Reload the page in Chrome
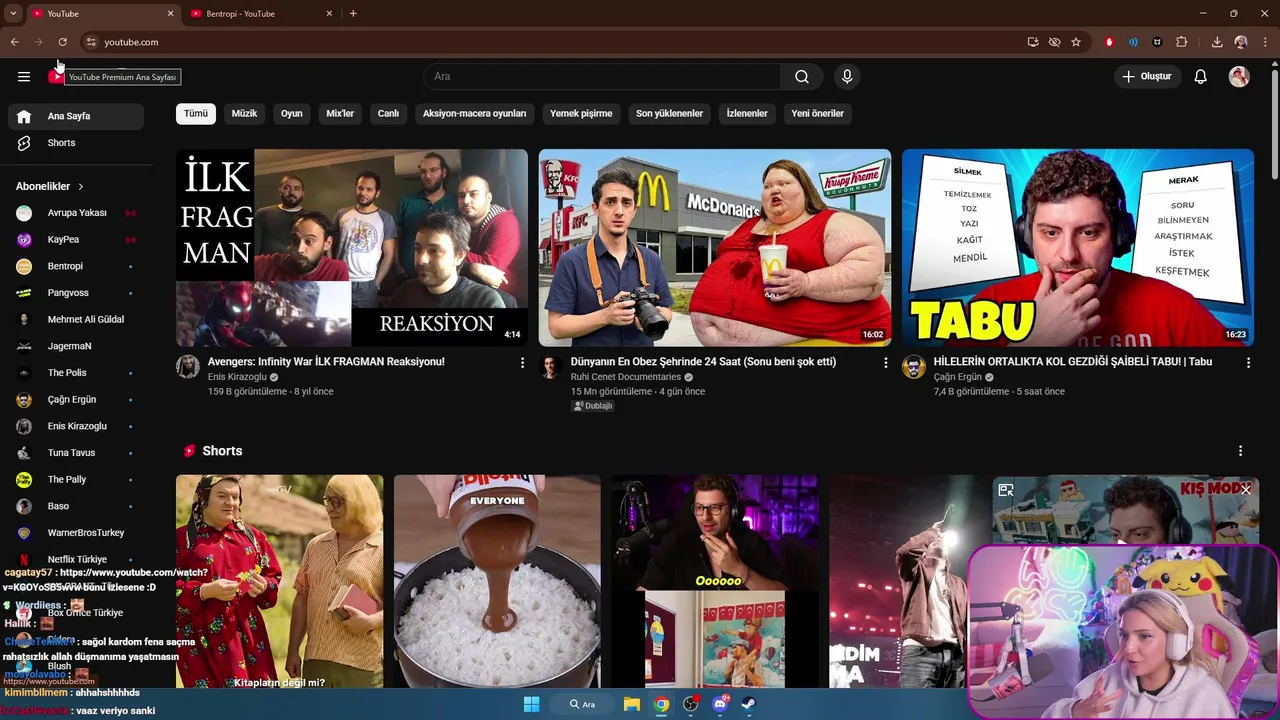Image resolution: width=1280 pixels, height=720 pixels. pyautogui.click(x=62, y=42)
